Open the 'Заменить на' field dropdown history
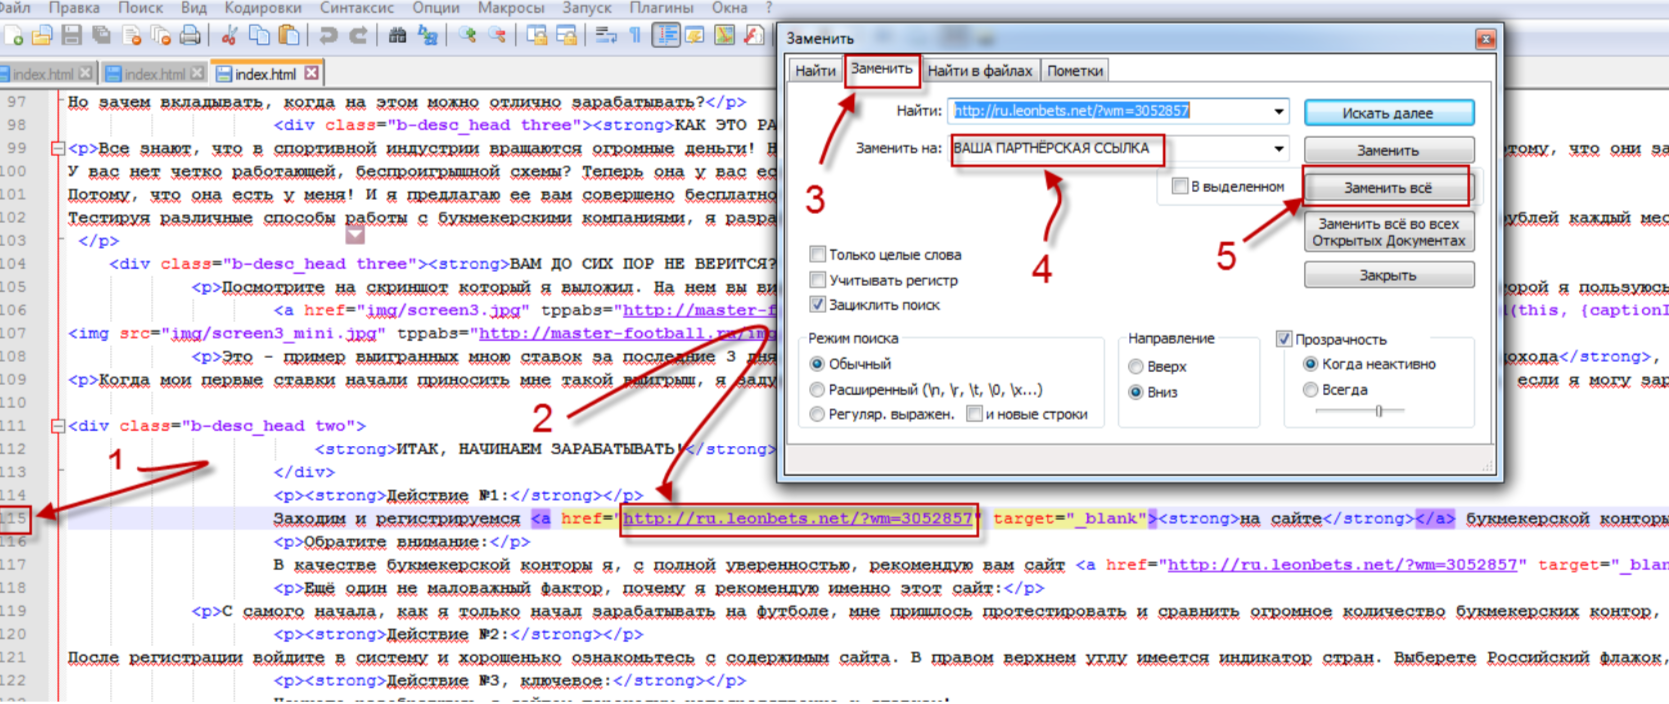The width and height of the screenshot is (1669, 704). pos(1278,149)
